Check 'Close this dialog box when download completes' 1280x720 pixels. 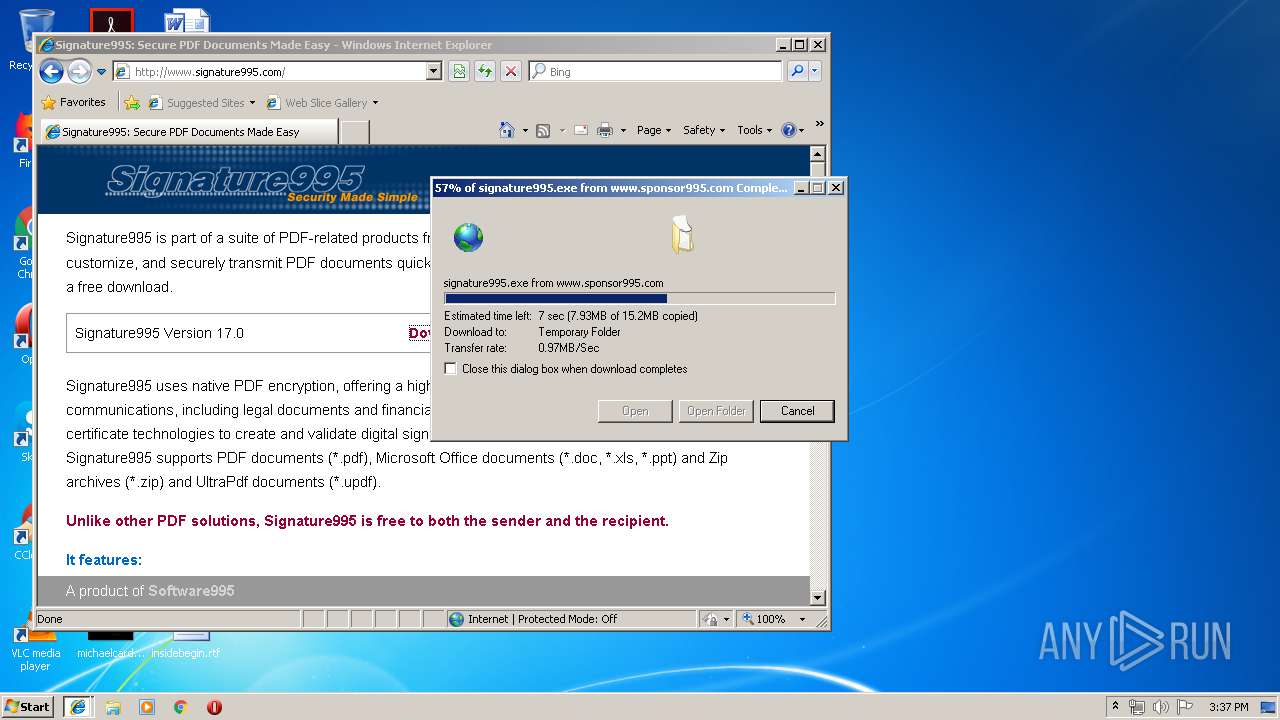(x=451, y=369)
